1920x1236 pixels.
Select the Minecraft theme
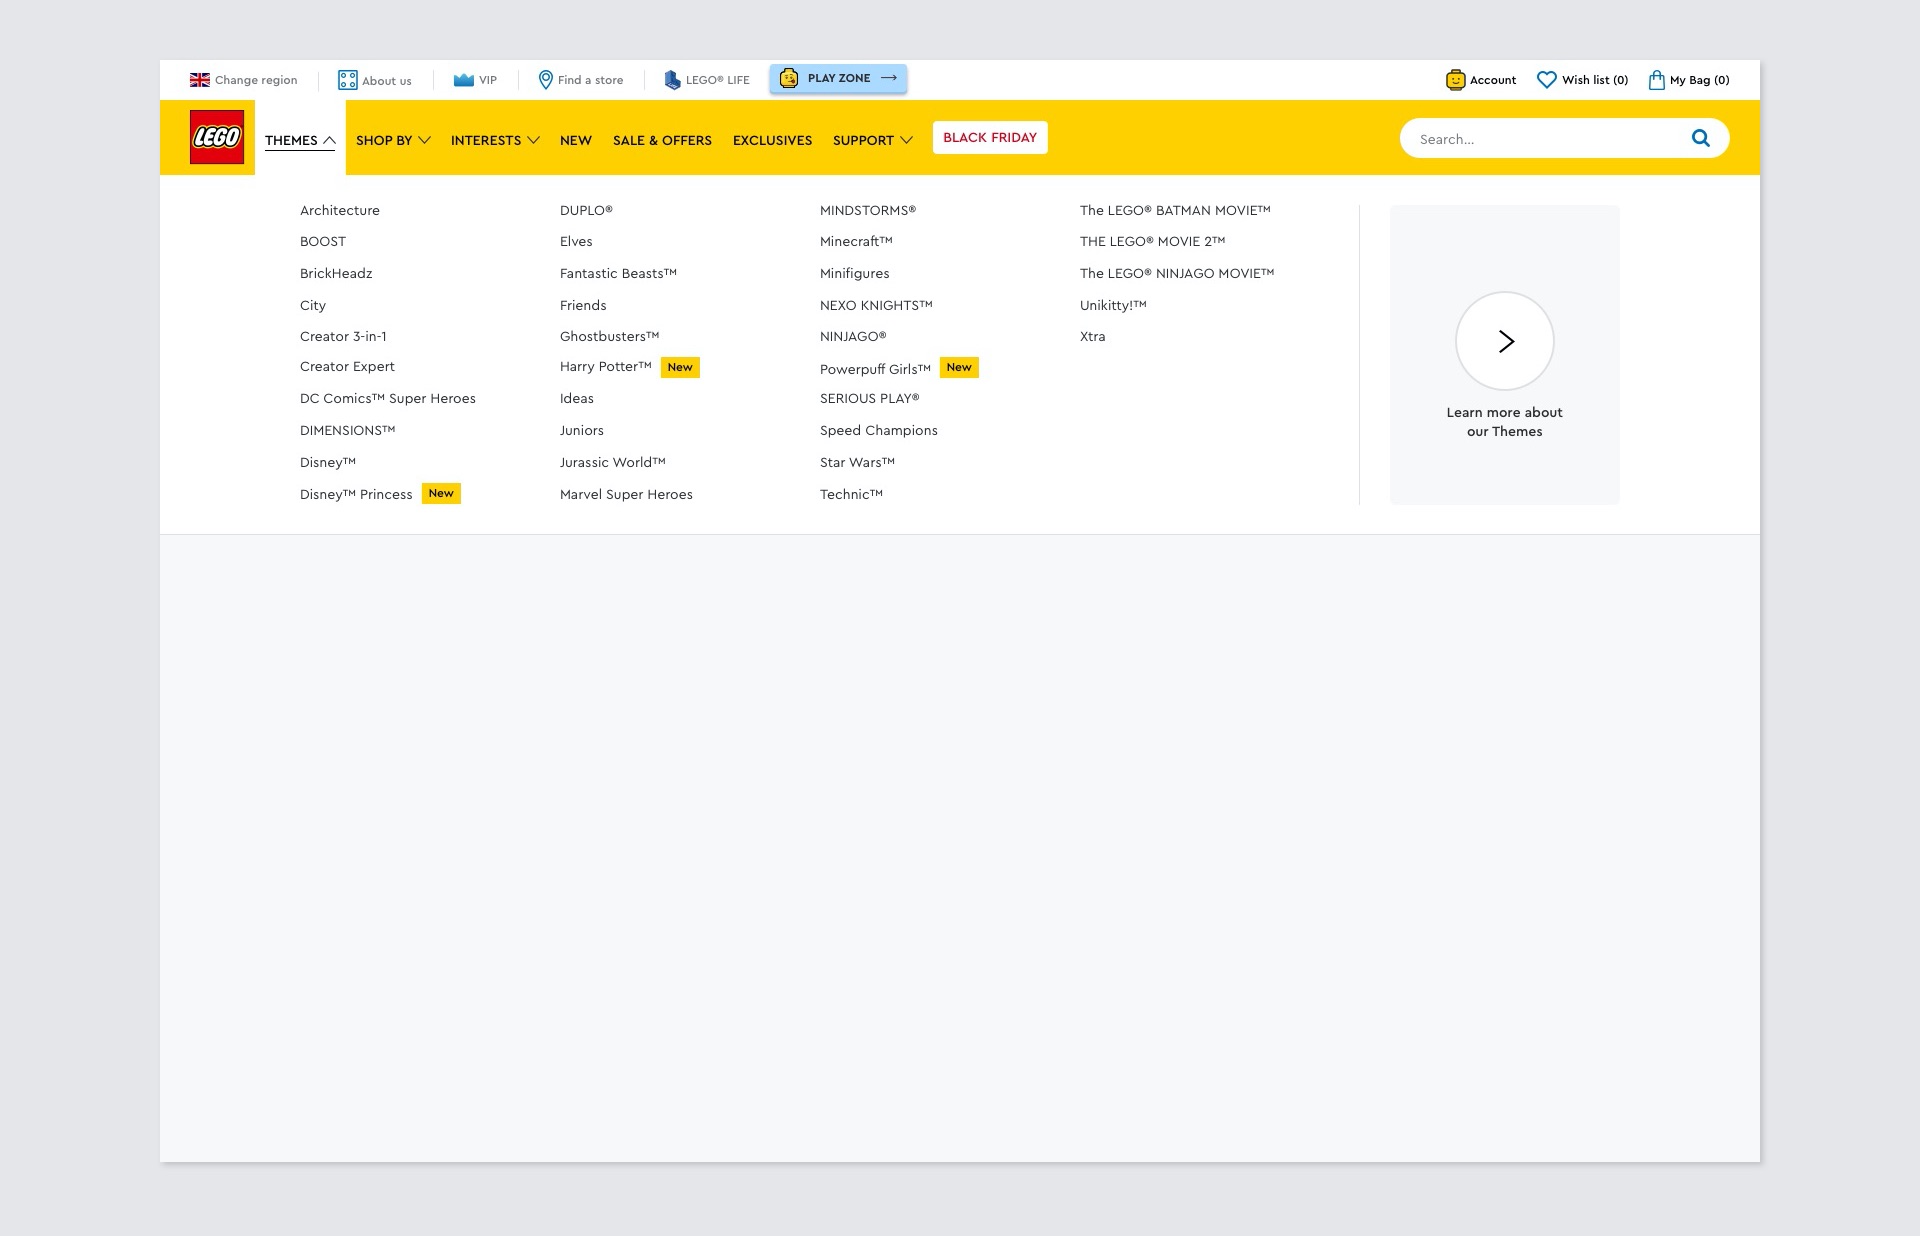click(856, 241)
